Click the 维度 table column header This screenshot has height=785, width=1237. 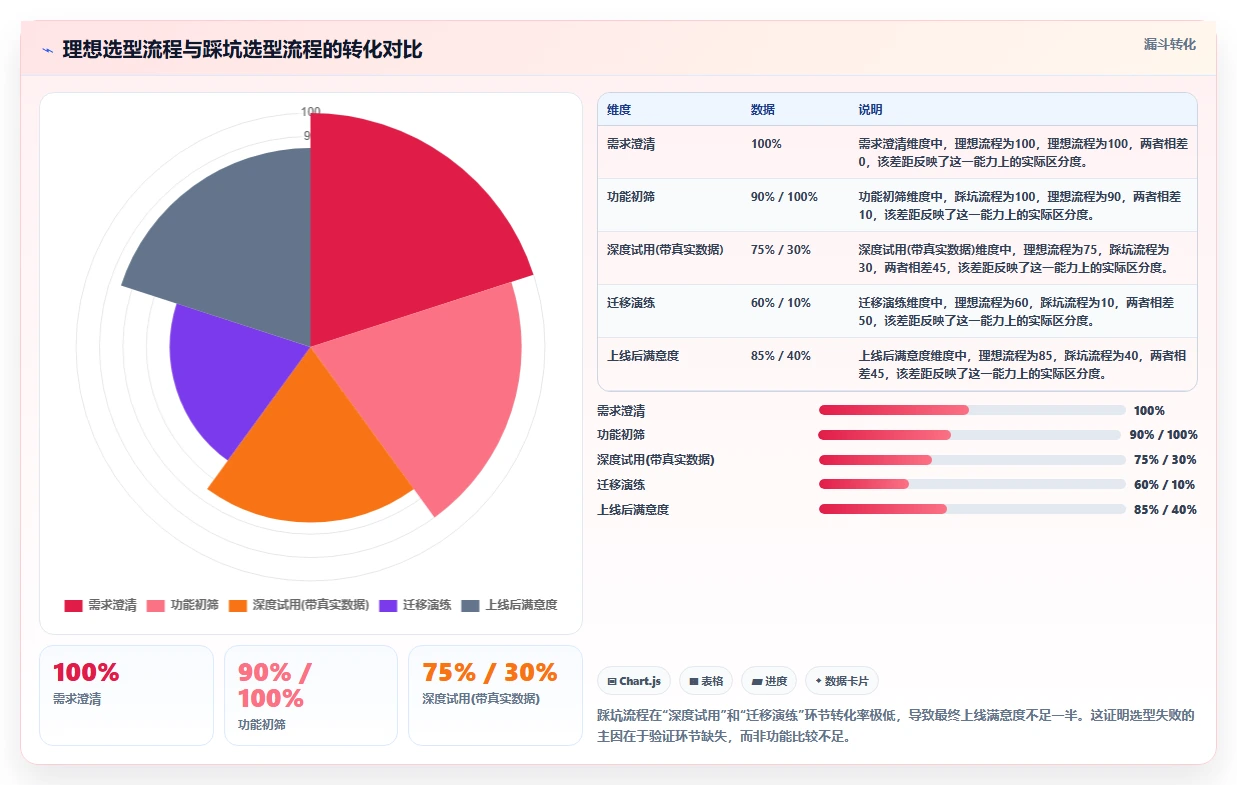pyautogui.click(x=619, y=110)
